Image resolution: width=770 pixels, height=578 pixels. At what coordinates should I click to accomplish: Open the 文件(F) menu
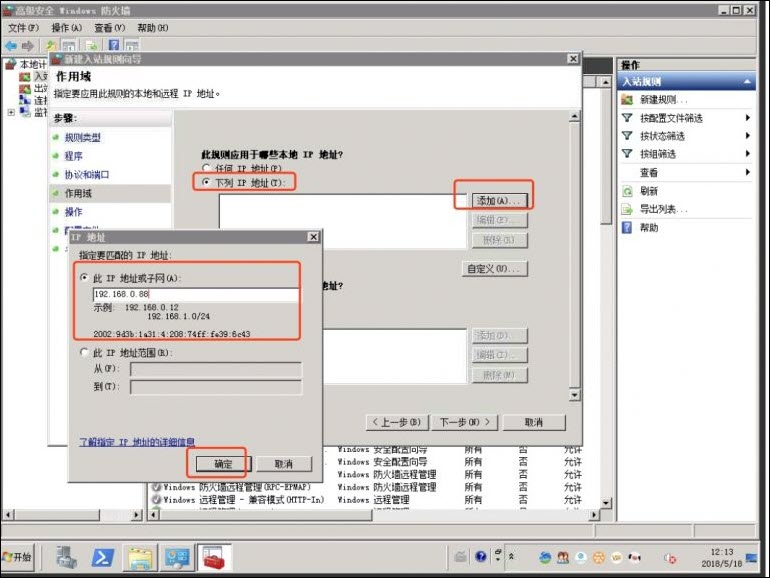[x=23, y=28]
